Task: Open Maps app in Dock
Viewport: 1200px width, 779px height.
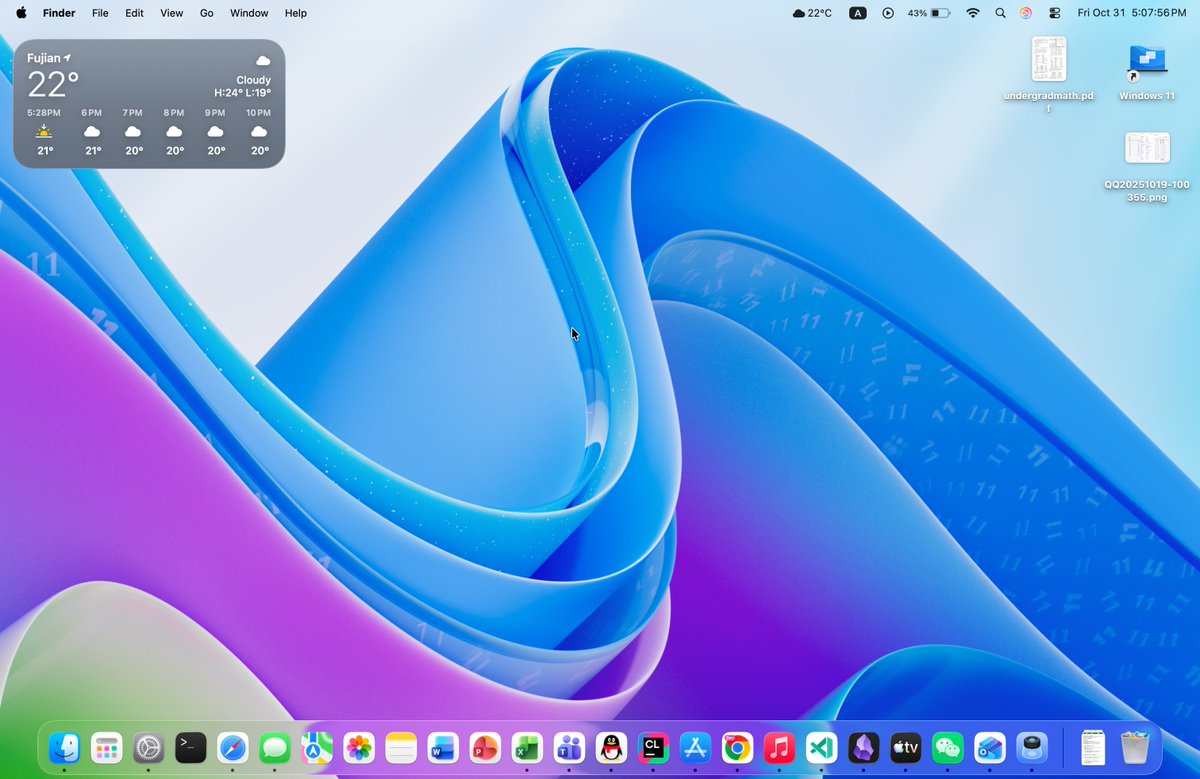Action: 317,747
